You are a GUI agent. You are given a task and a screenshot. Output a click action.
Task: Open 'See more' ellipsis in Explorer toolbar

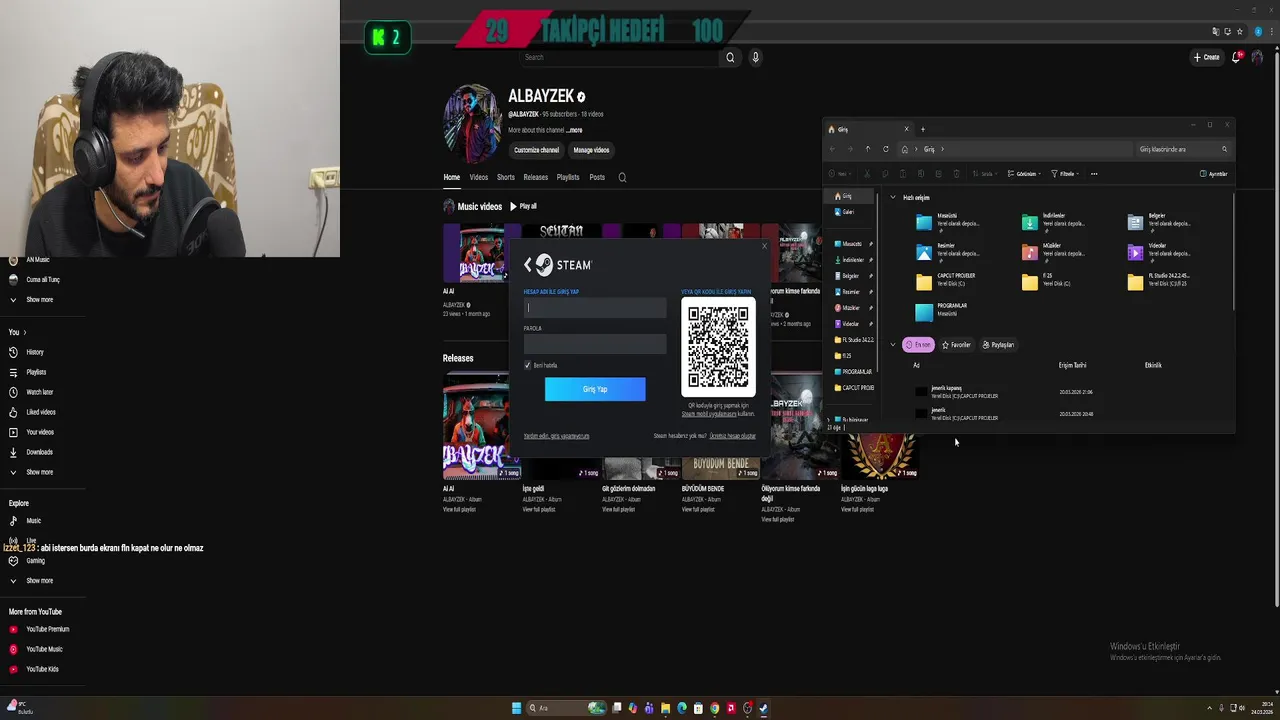click(x=1094, y=174)
